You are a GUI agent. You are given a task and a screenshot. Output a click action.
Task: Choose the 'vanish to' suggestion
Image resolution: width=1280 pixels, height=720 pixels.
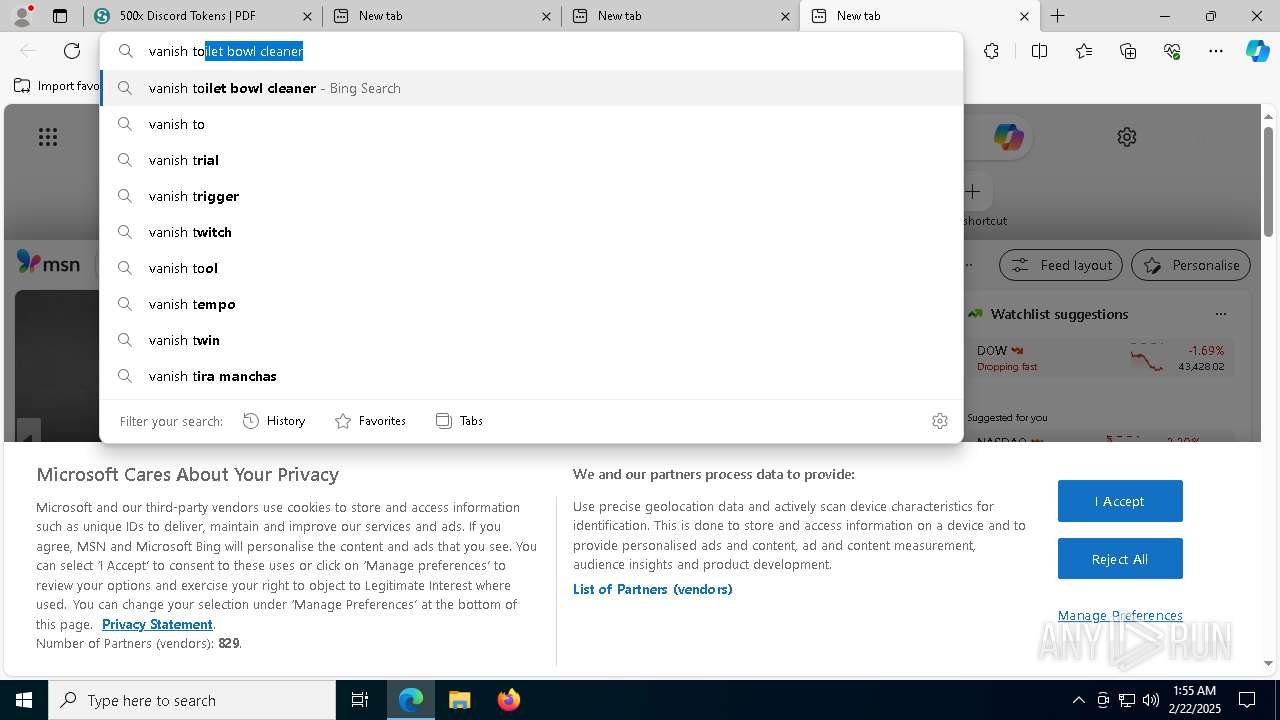click(531, 124)
